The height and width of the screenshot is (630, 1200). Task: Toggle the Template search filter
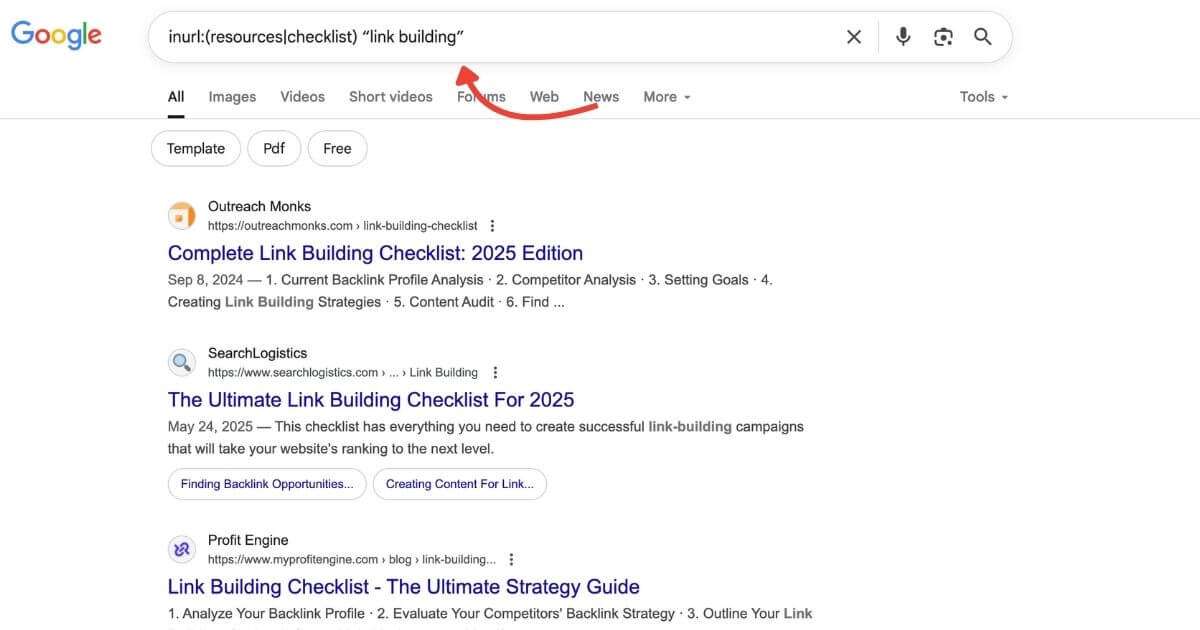(195, 148)
